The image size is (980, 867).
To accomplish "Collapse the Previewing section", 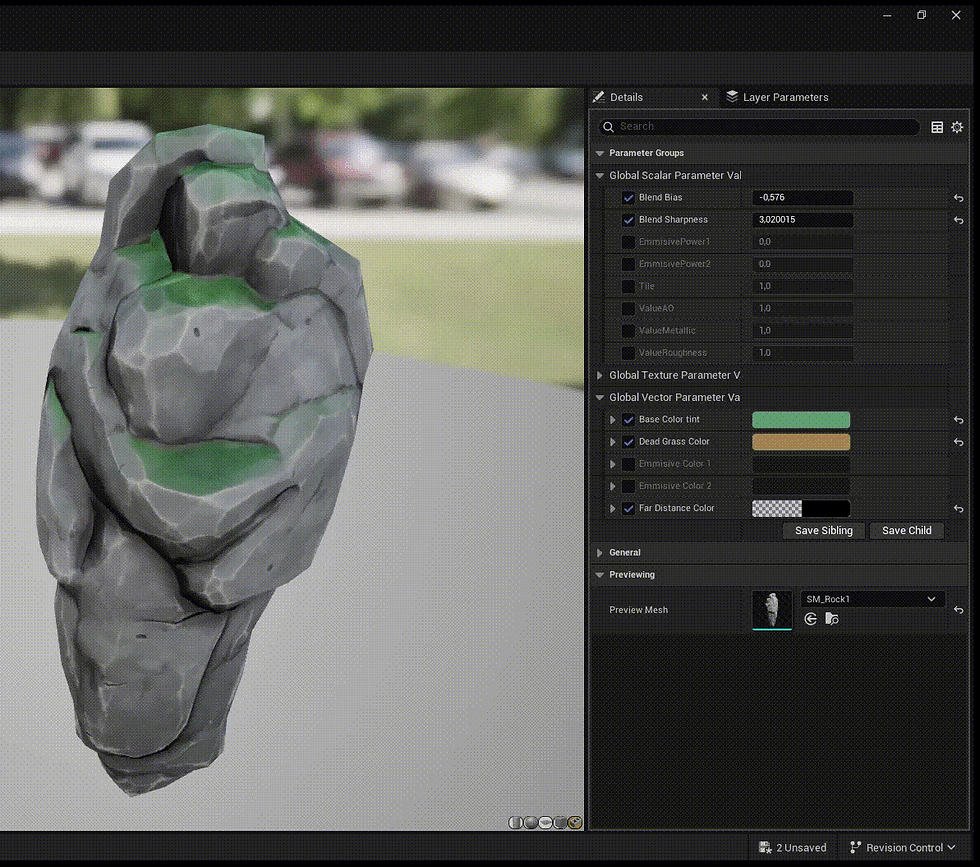I will [600, 575].
